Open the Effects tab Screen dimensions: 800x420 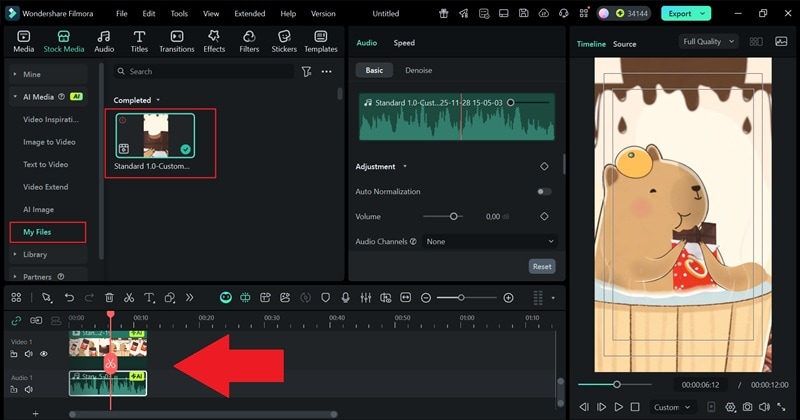click(x=214, y=41)
